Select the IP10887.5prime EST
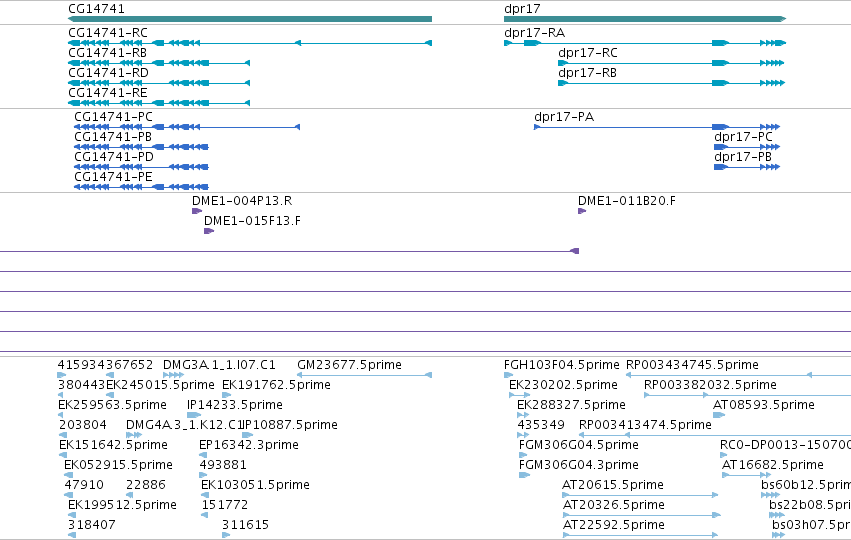 [x=247, y=435]
